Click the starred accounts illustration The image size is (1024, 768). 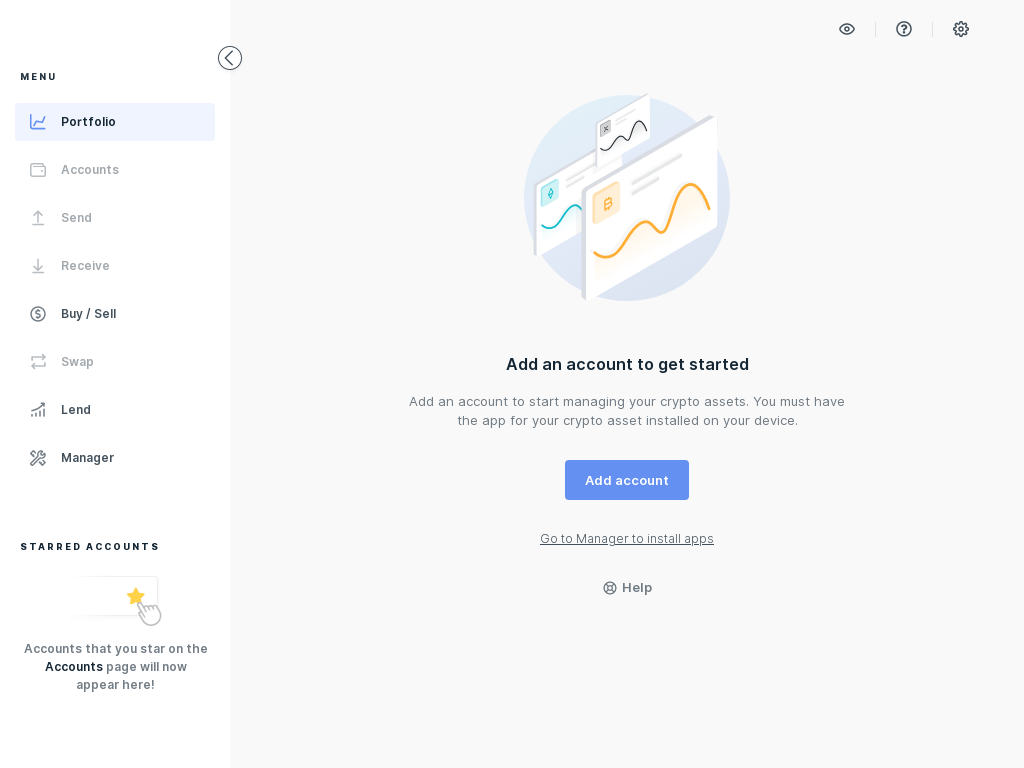pyautogui.click(x=115, y=598)
